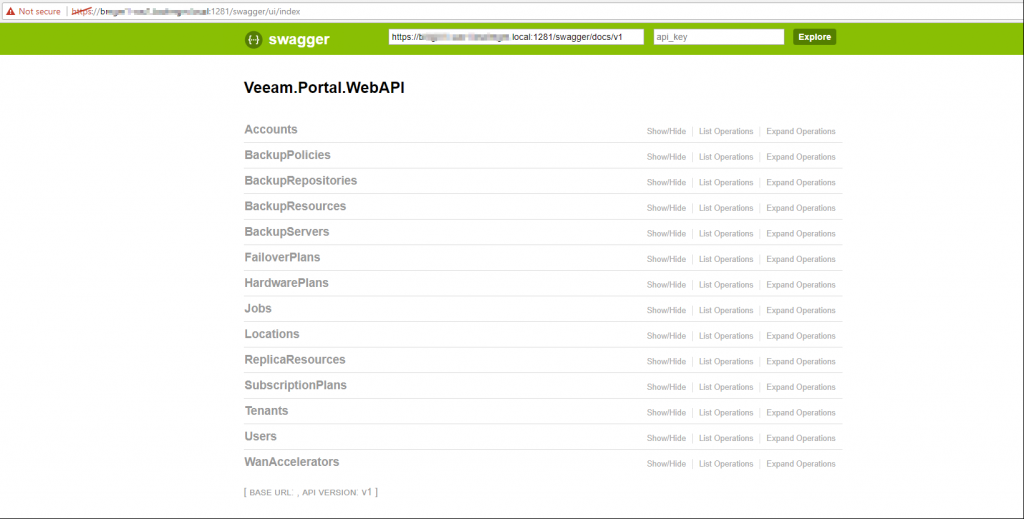List Operations for BackupServers
This screenshot has width=1024, height=519.
click(726, 234)
